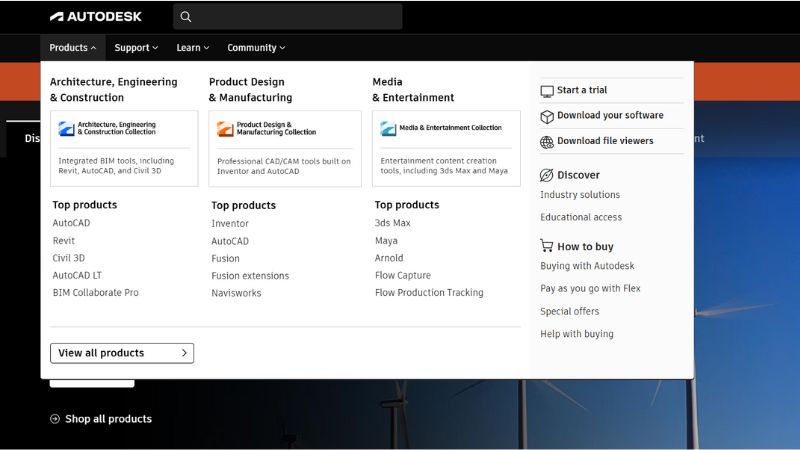
Task: Open the Learn dropdown
Action: click(x=193, y=47)
